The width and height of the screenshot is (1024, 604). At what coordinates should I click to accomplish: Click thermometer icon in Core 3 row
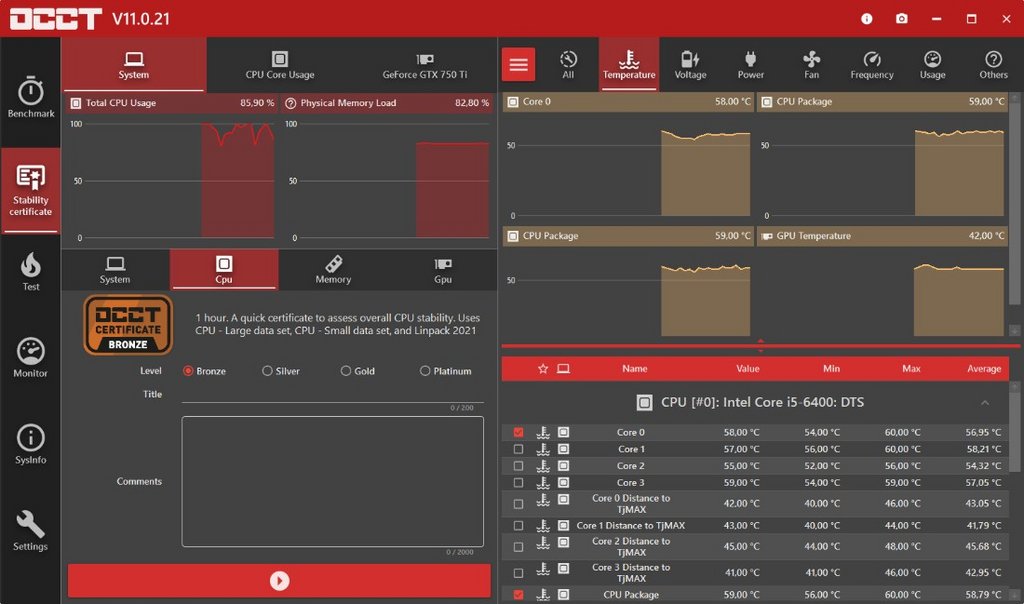pos(543,483)
